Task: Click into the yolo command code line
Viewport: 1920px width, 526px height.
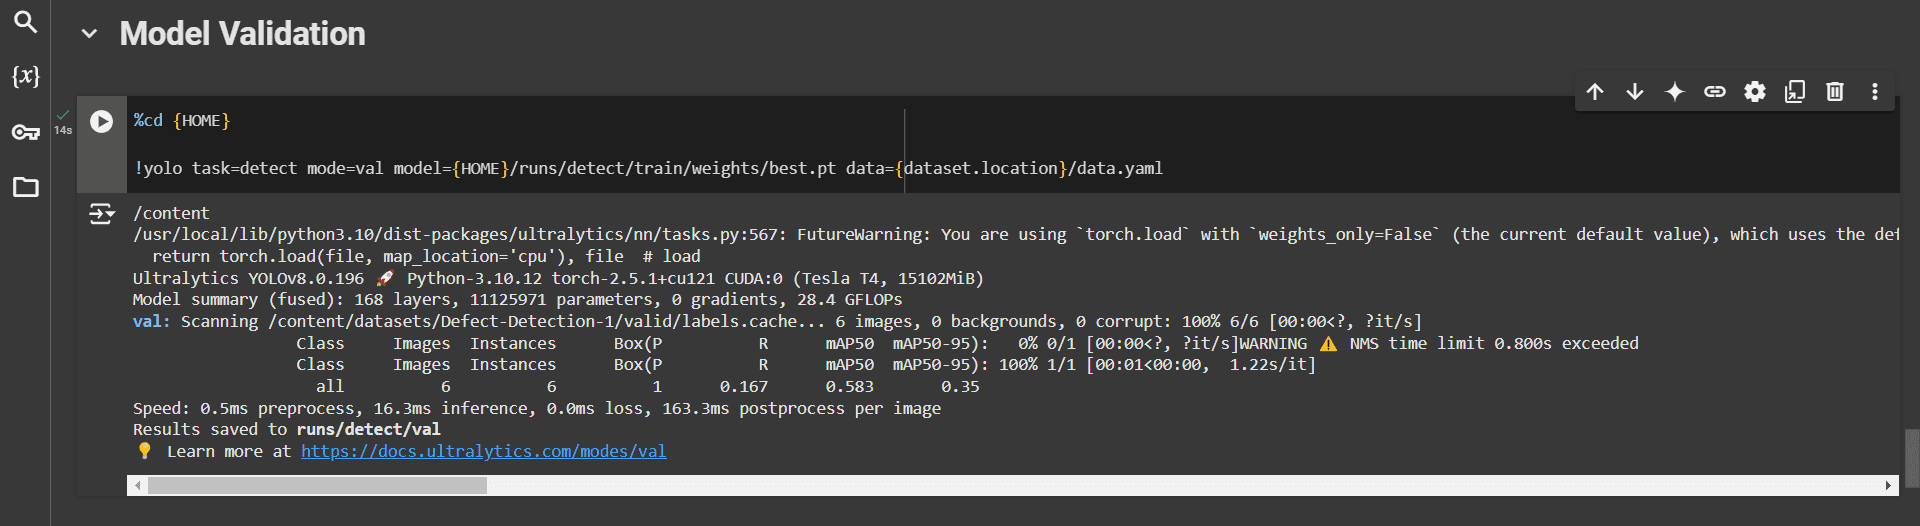Action: tap(648, 168)
